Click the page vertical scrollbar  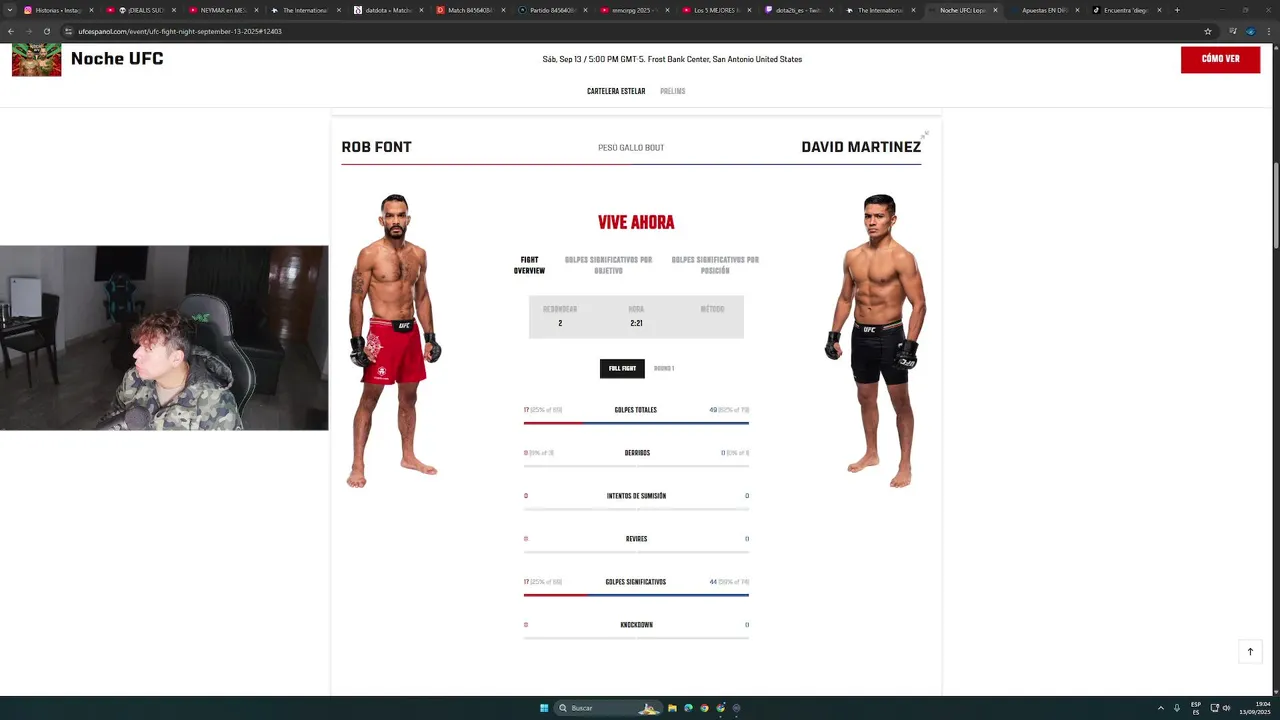[1275, 205]
